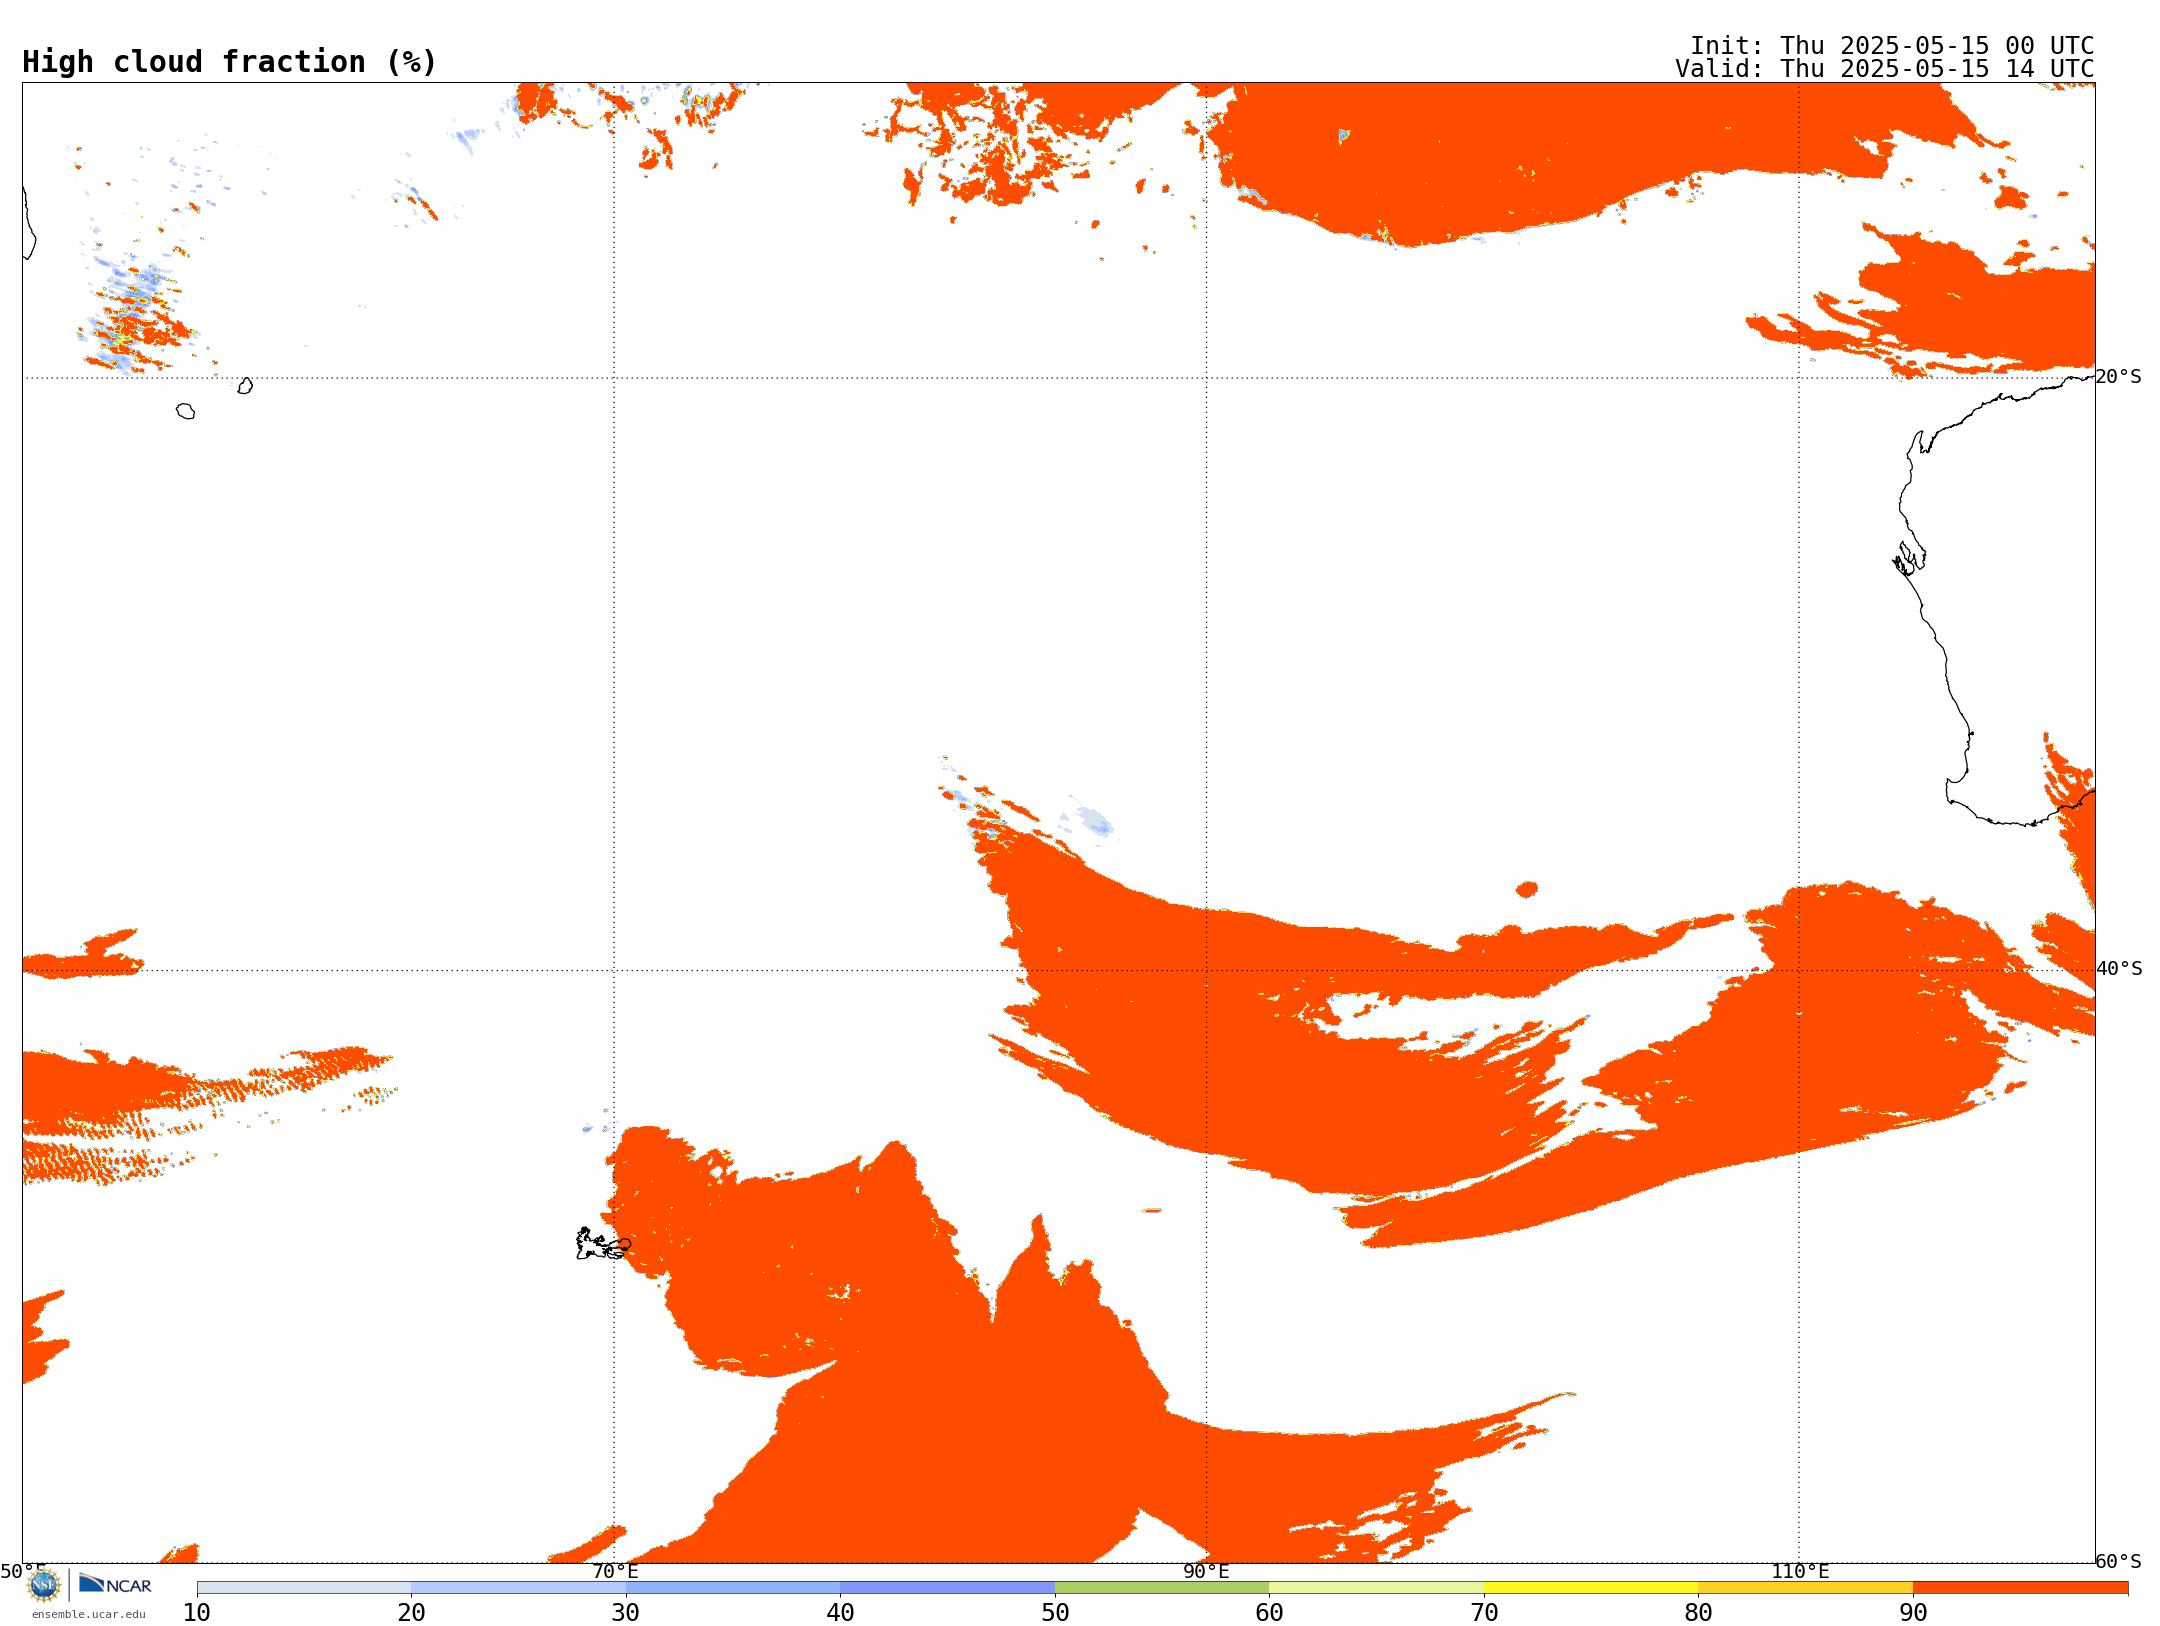Click the 110°E longitude label

point(1800,1571)
